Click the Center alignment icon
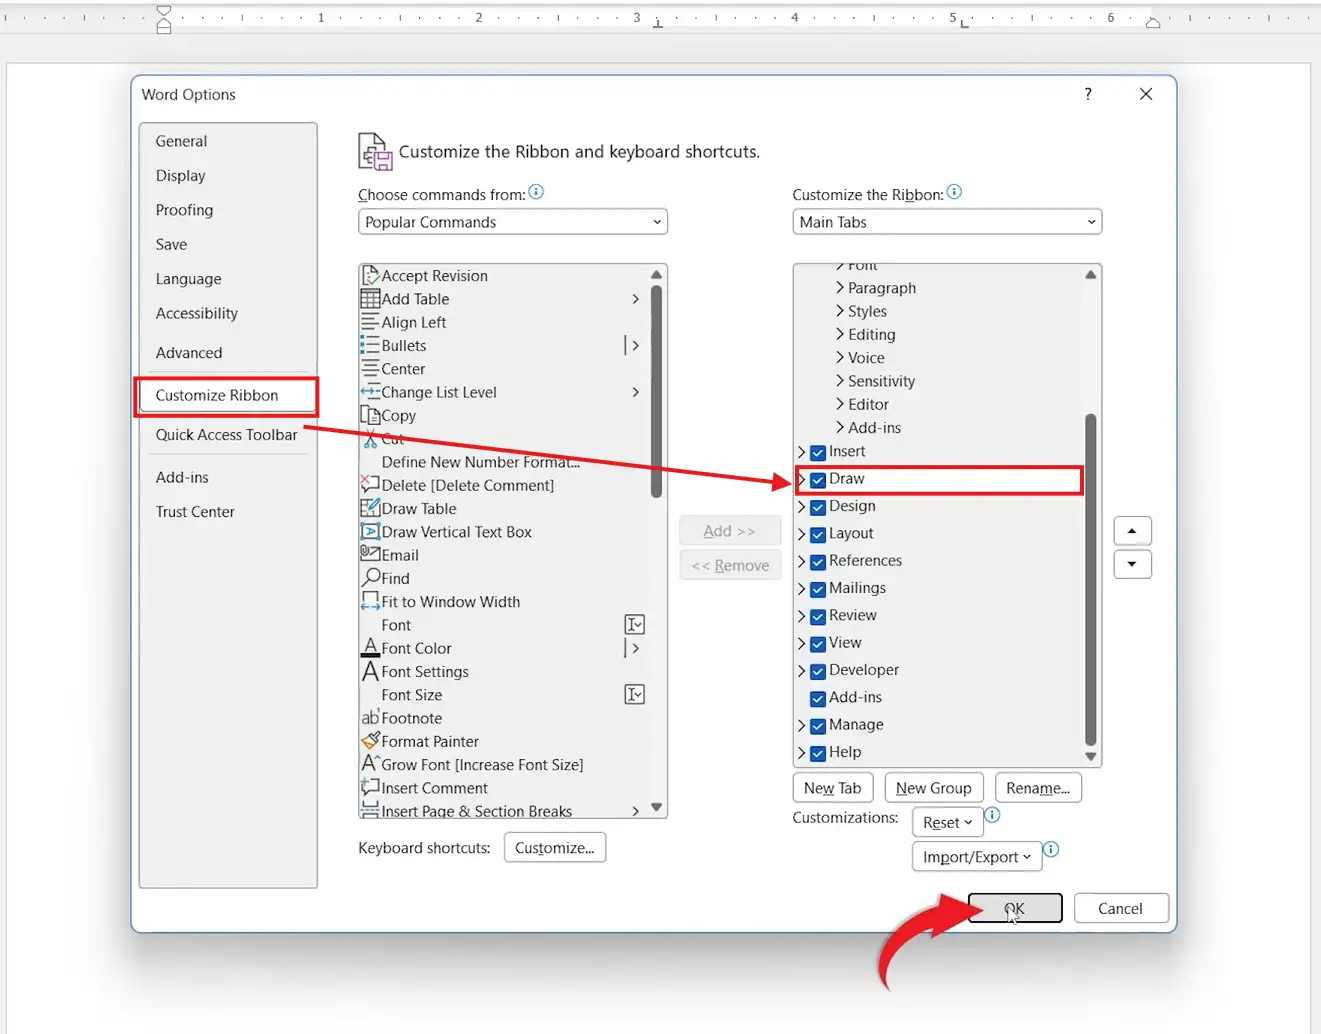 click(x=370, y=369)
